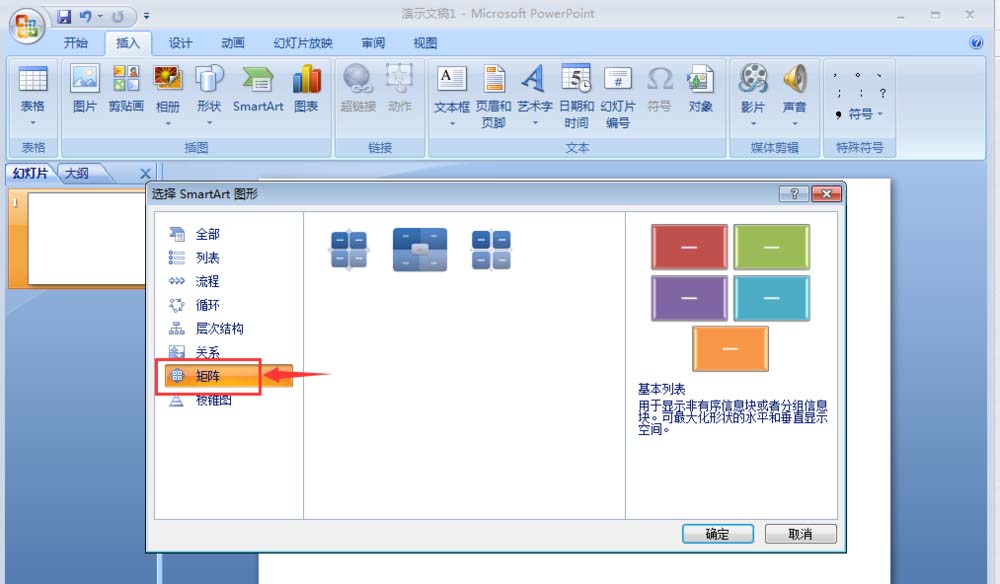Choose the third grid matrix layout

[491, 250]
